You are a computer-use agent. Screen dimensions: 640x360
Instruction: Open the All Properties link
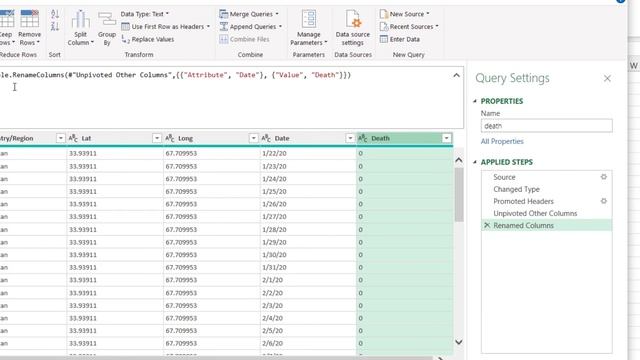pyautogui.click(x=502, y=141)
